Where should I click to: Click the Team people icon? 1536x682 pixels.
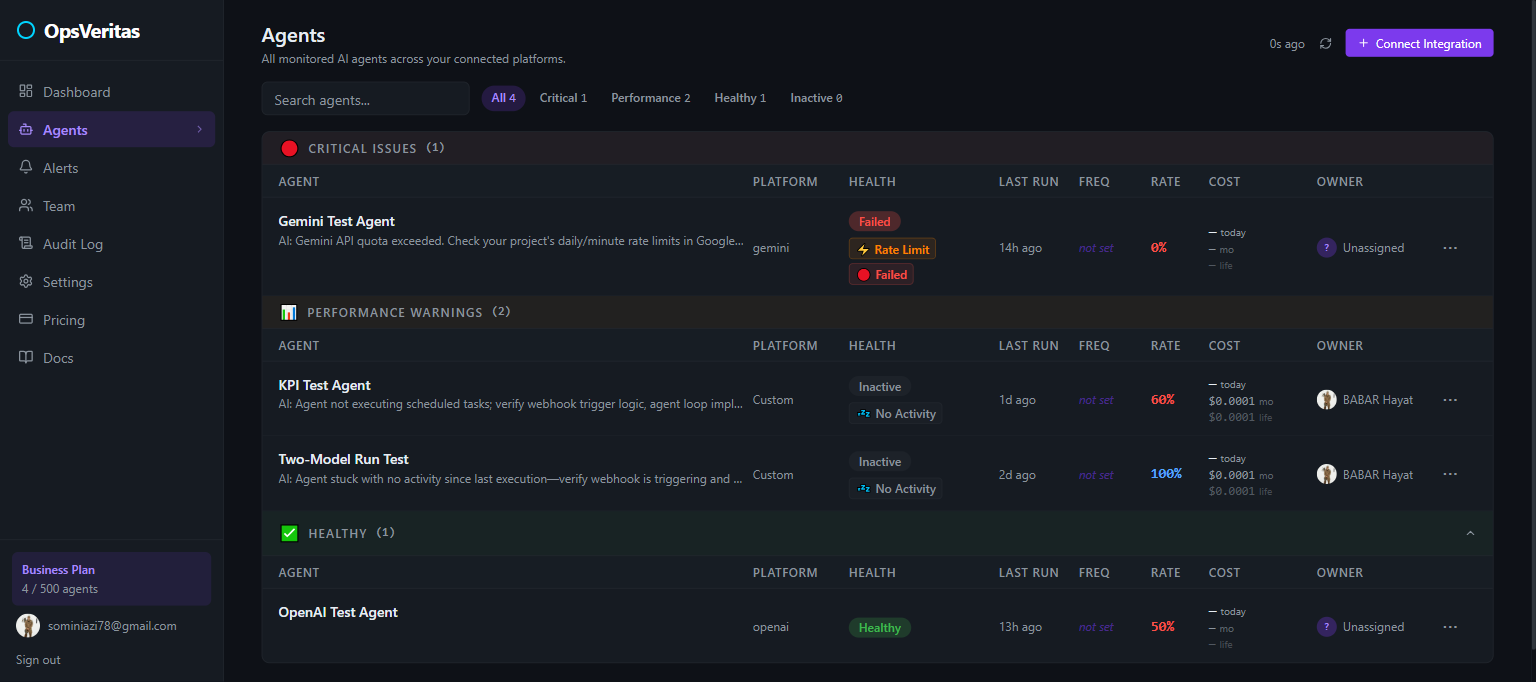[26, 206]
